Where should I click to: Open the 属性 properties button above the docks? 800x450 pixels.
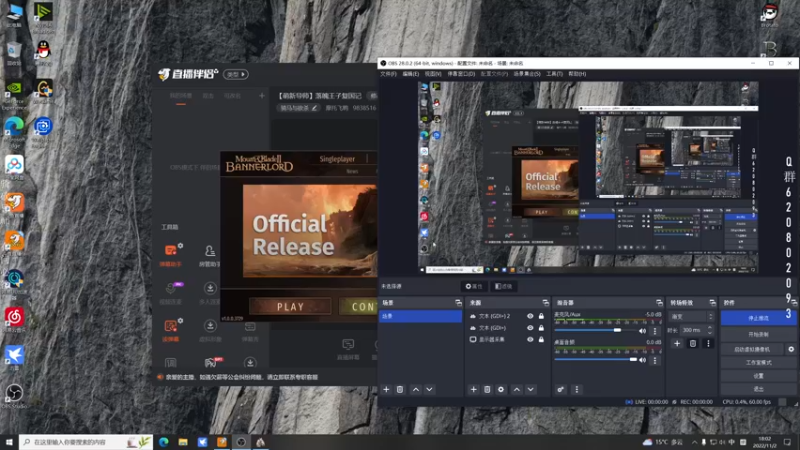pos(474,286)
